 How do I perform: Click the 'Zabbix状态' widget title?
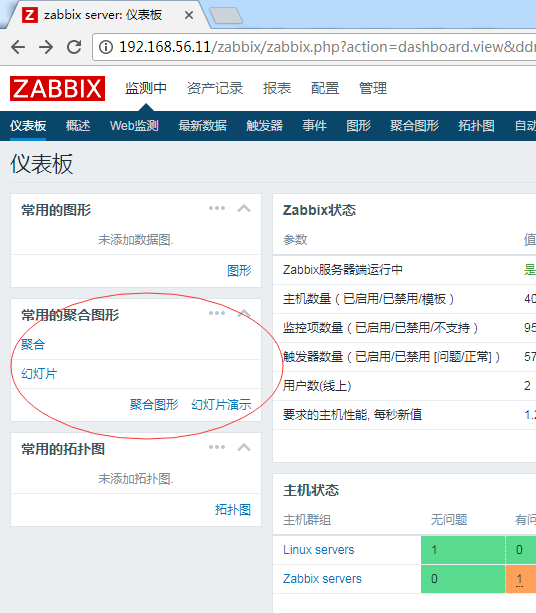pos(319,210)
